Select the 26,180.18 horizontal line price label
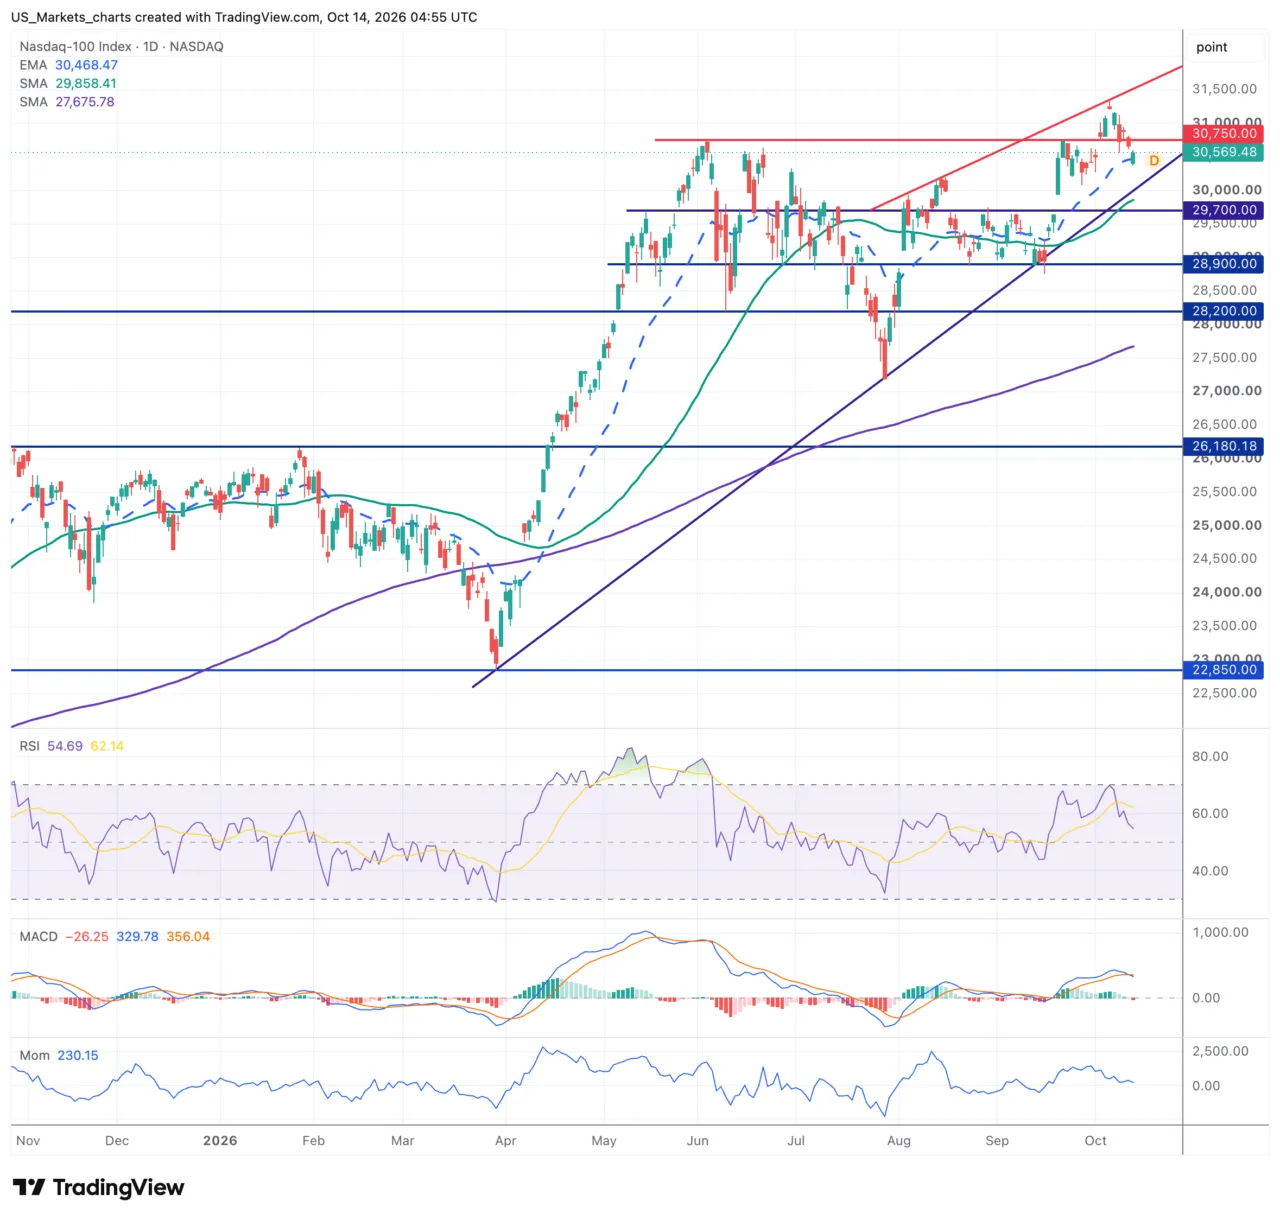Screen dimensions: 1280x1220 (1224, 446)
